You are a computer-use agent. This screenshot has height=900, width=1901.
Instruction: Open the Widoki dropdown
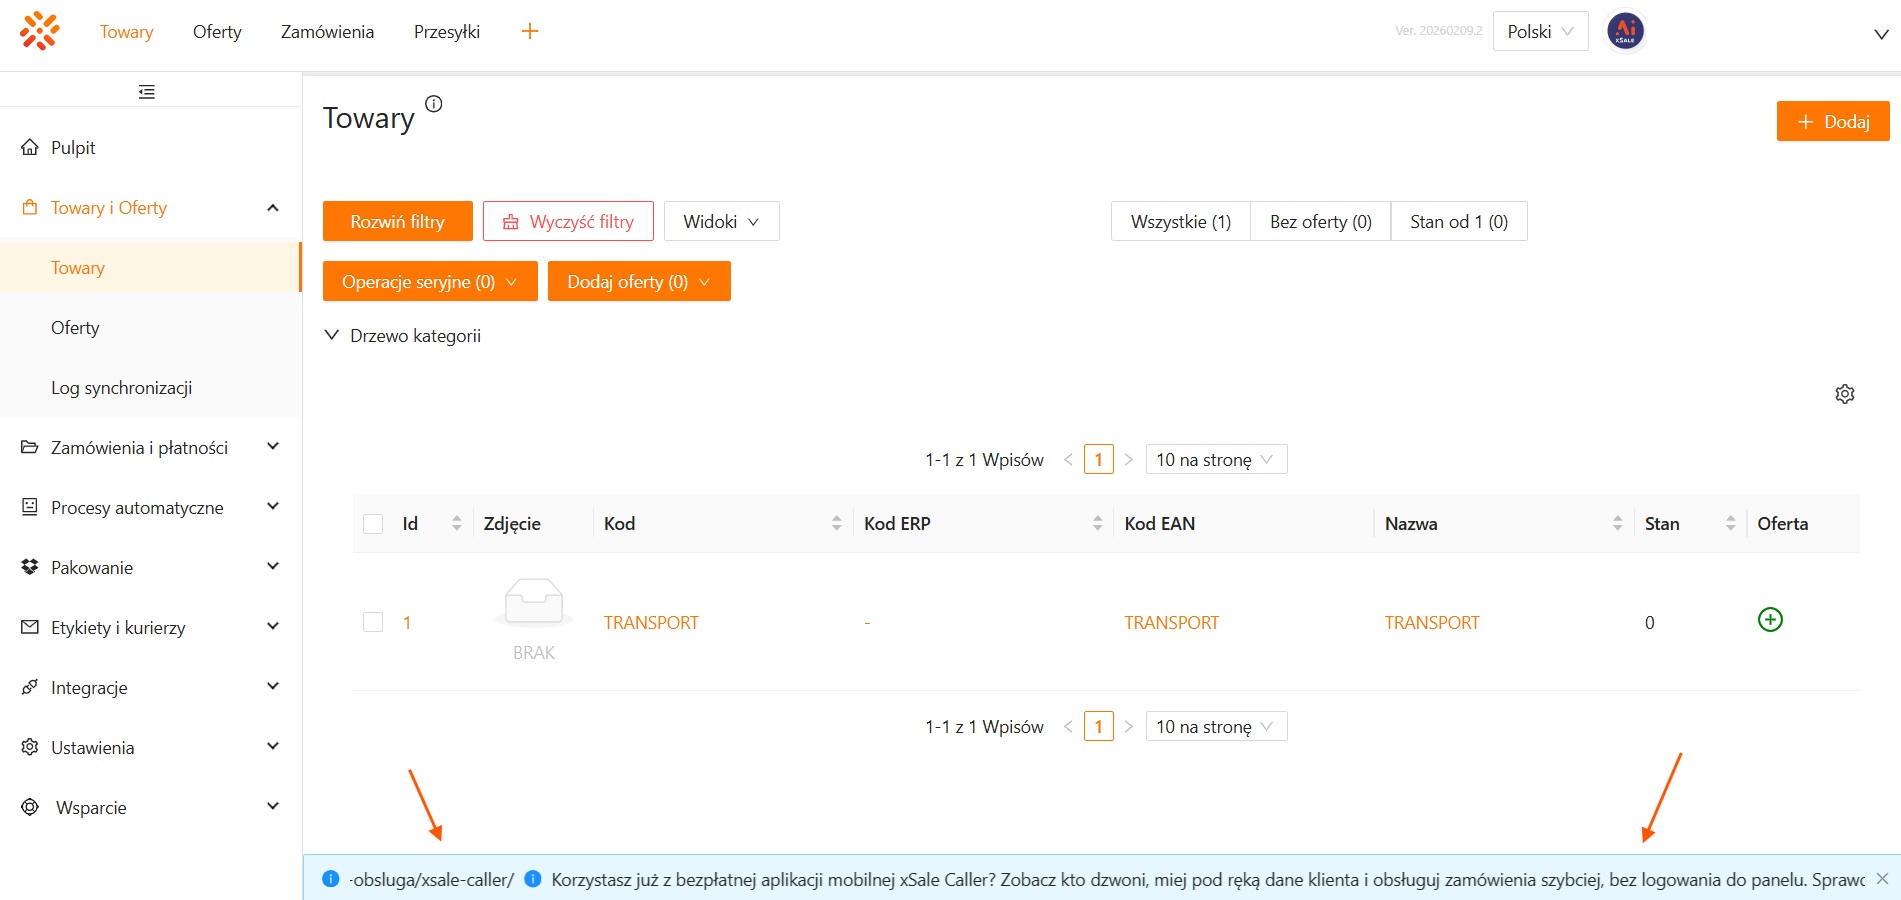(721, 222)
